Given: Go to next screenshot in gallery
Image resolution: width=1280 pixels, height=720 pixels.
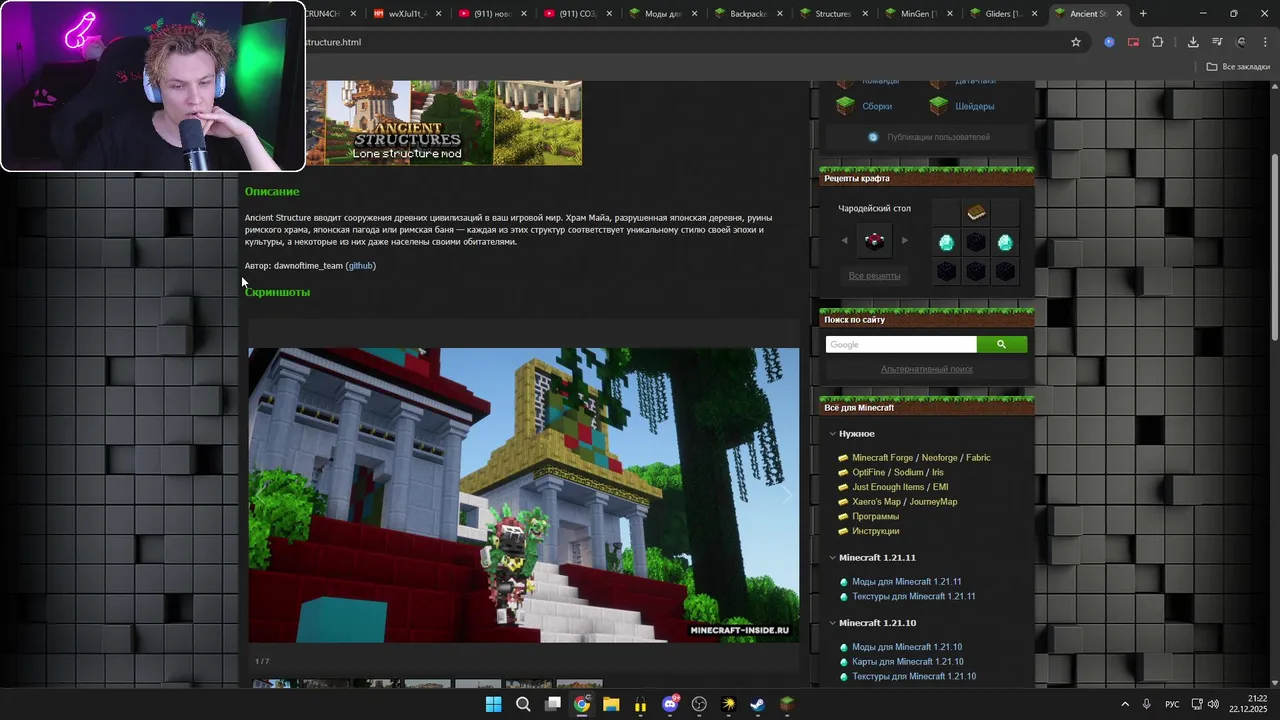Looking at the screenshot, I should [786, 495].
